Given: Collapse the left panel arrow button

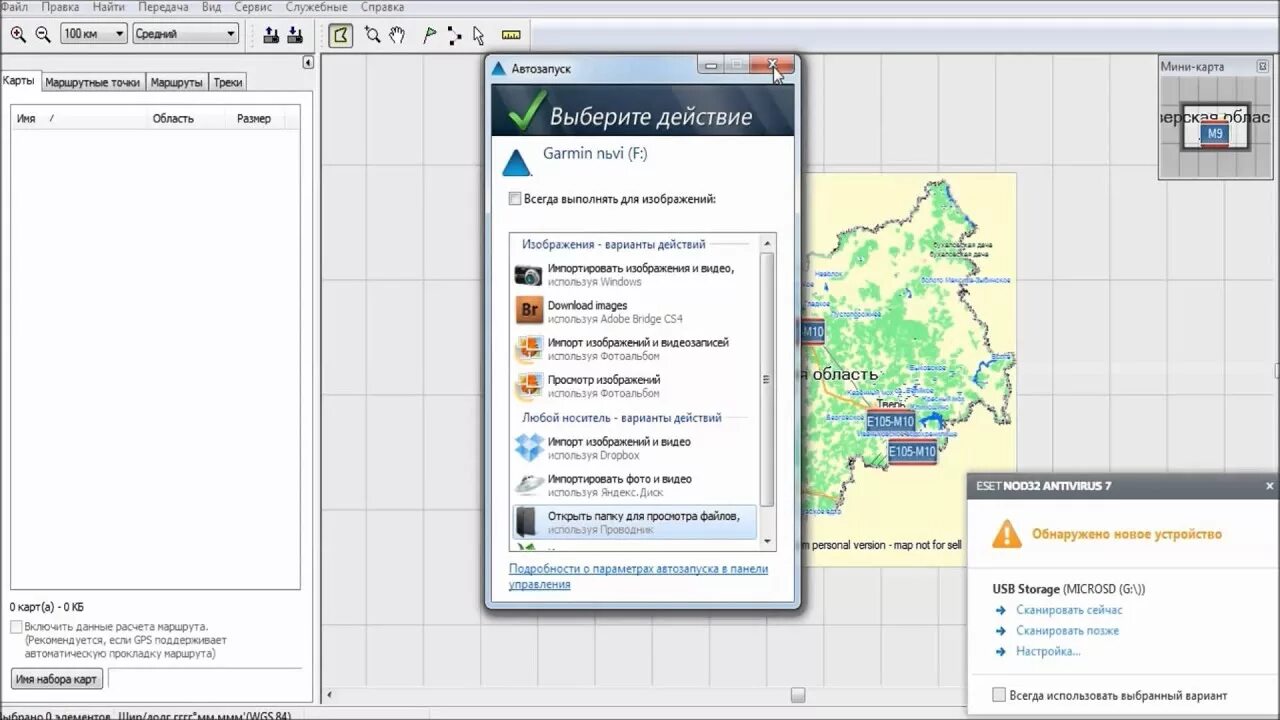Looking at the screenshot, I should point(308,62).
